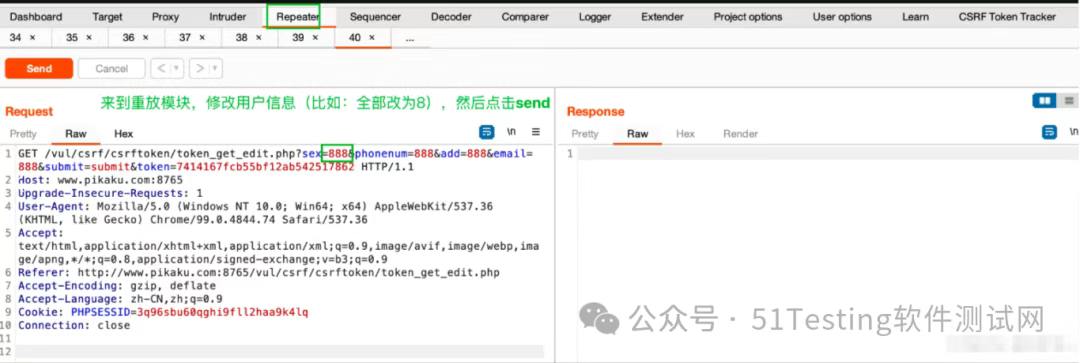Switch to the Decoder tab
1080x363 pixels.
click(x=451, y=17)
